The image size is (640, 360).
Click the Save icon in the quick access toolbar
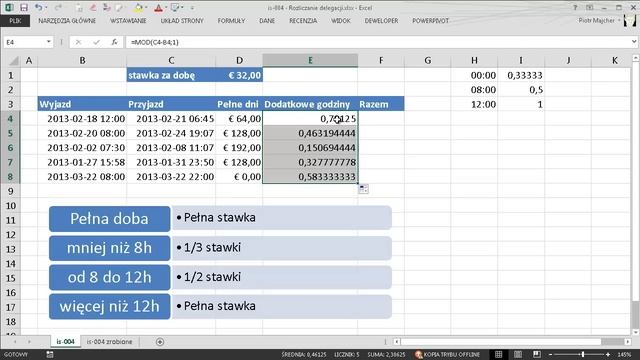24,8
